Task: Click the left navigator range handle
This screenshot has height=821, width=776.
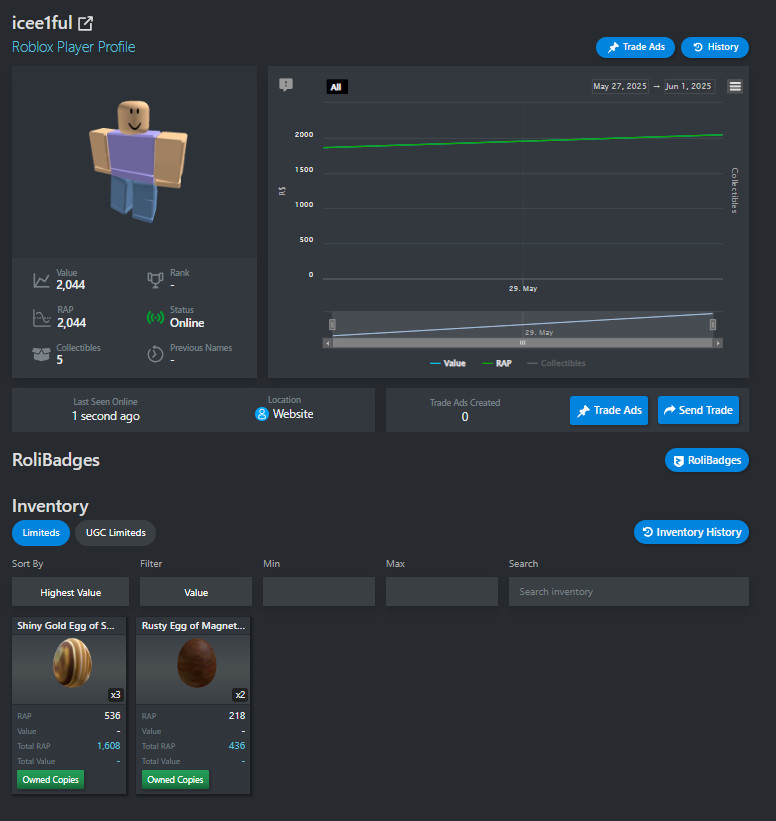Action: [332, 325]
